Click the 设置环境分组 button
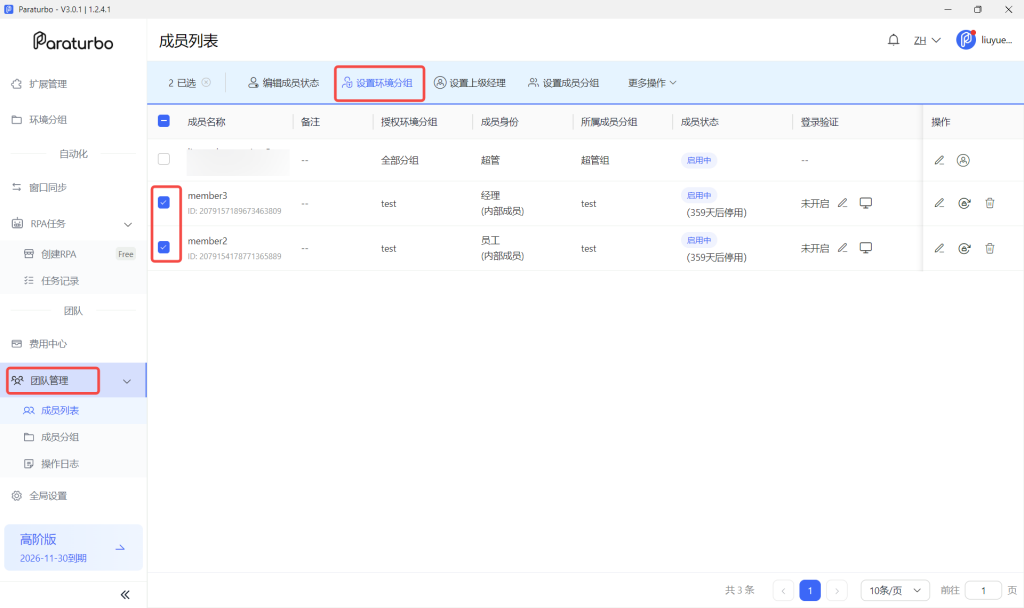This screenshot has height=608, width=1024. (x=378, y=83)
